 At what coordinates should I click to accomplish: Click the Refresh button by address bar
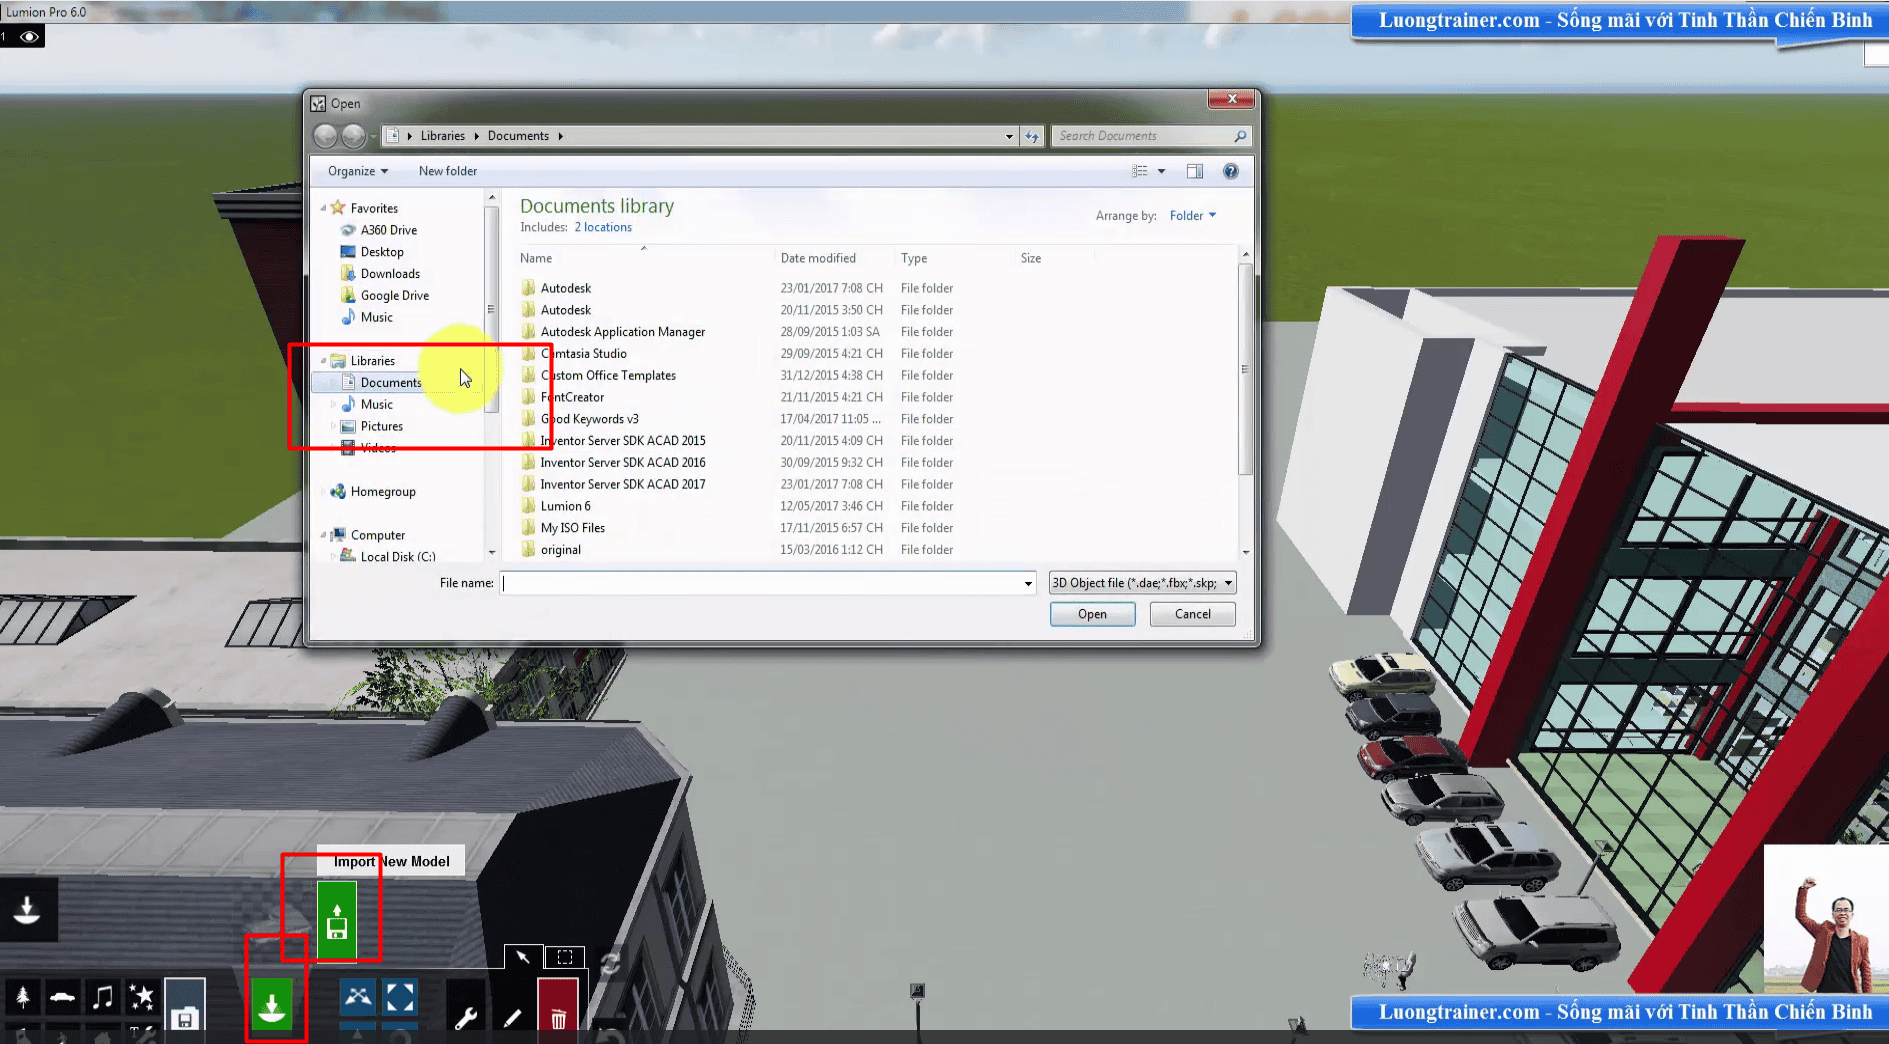[1032, 136]
